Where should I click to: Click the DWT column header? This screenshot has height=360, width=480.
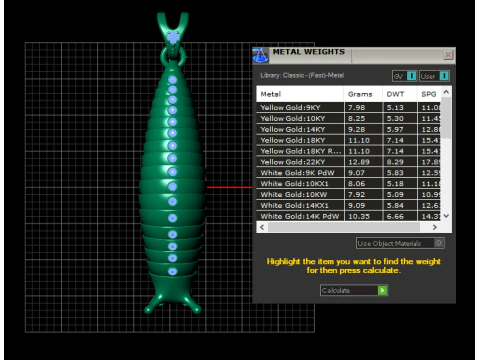(400, 94)
